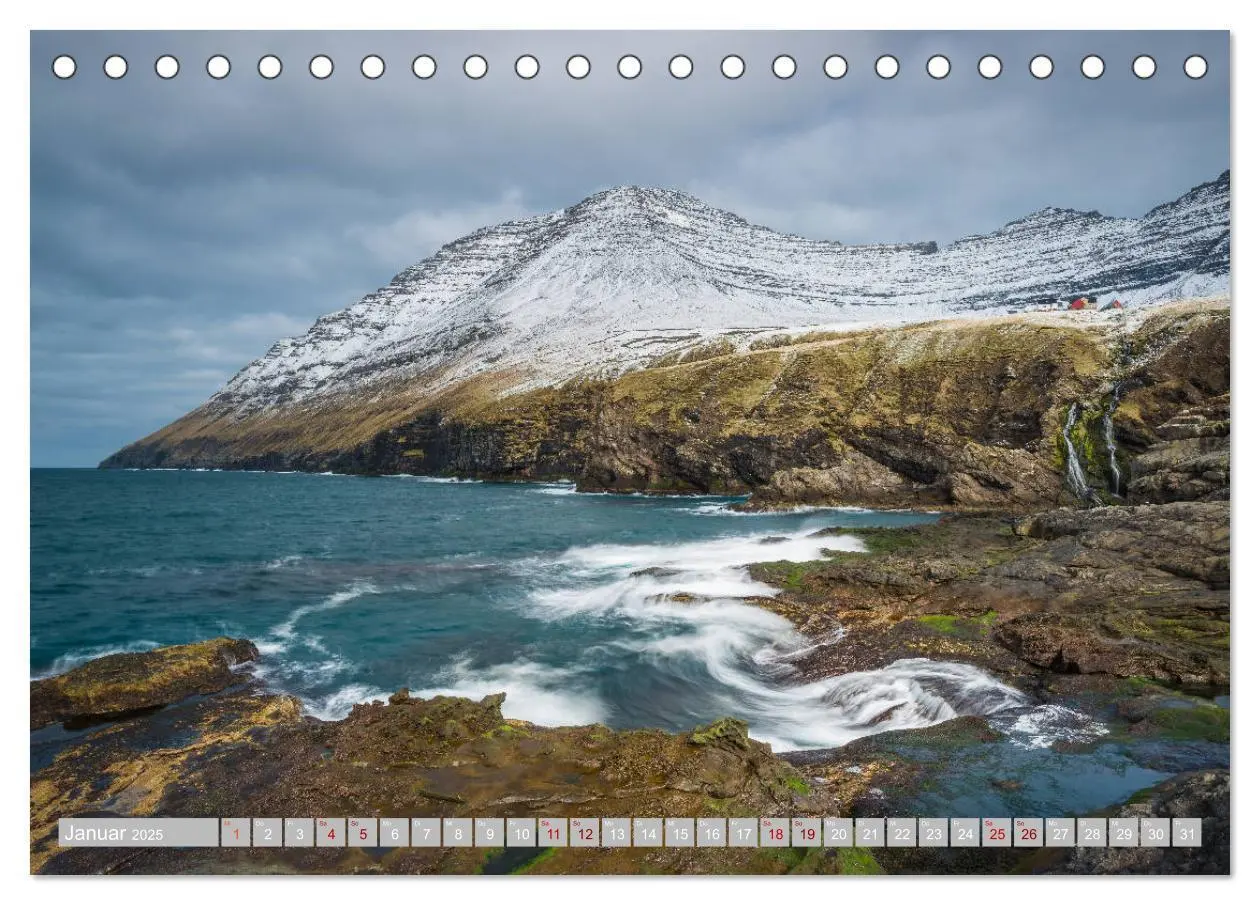Click day 6 date box
This screenshot has height=905, width=1260.
(x=394, y=833)
